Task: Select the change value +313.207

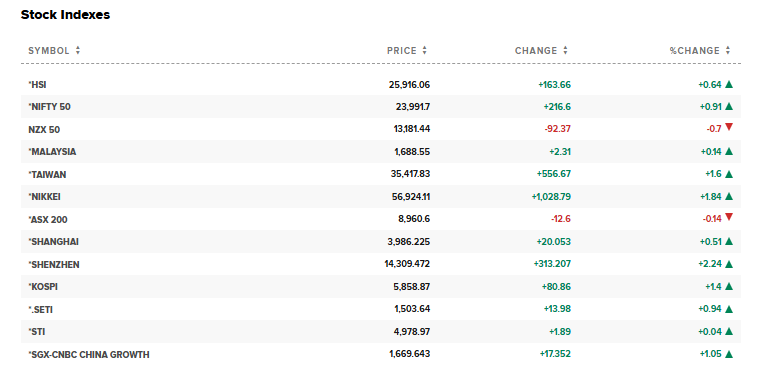Action: coord(552,264)
